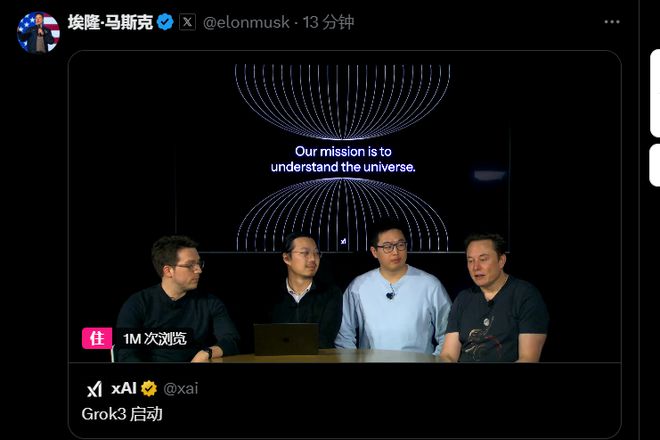The image size is (660, 440).
Task: Click the X affiliate badge icon
Action: pos(187,22)
